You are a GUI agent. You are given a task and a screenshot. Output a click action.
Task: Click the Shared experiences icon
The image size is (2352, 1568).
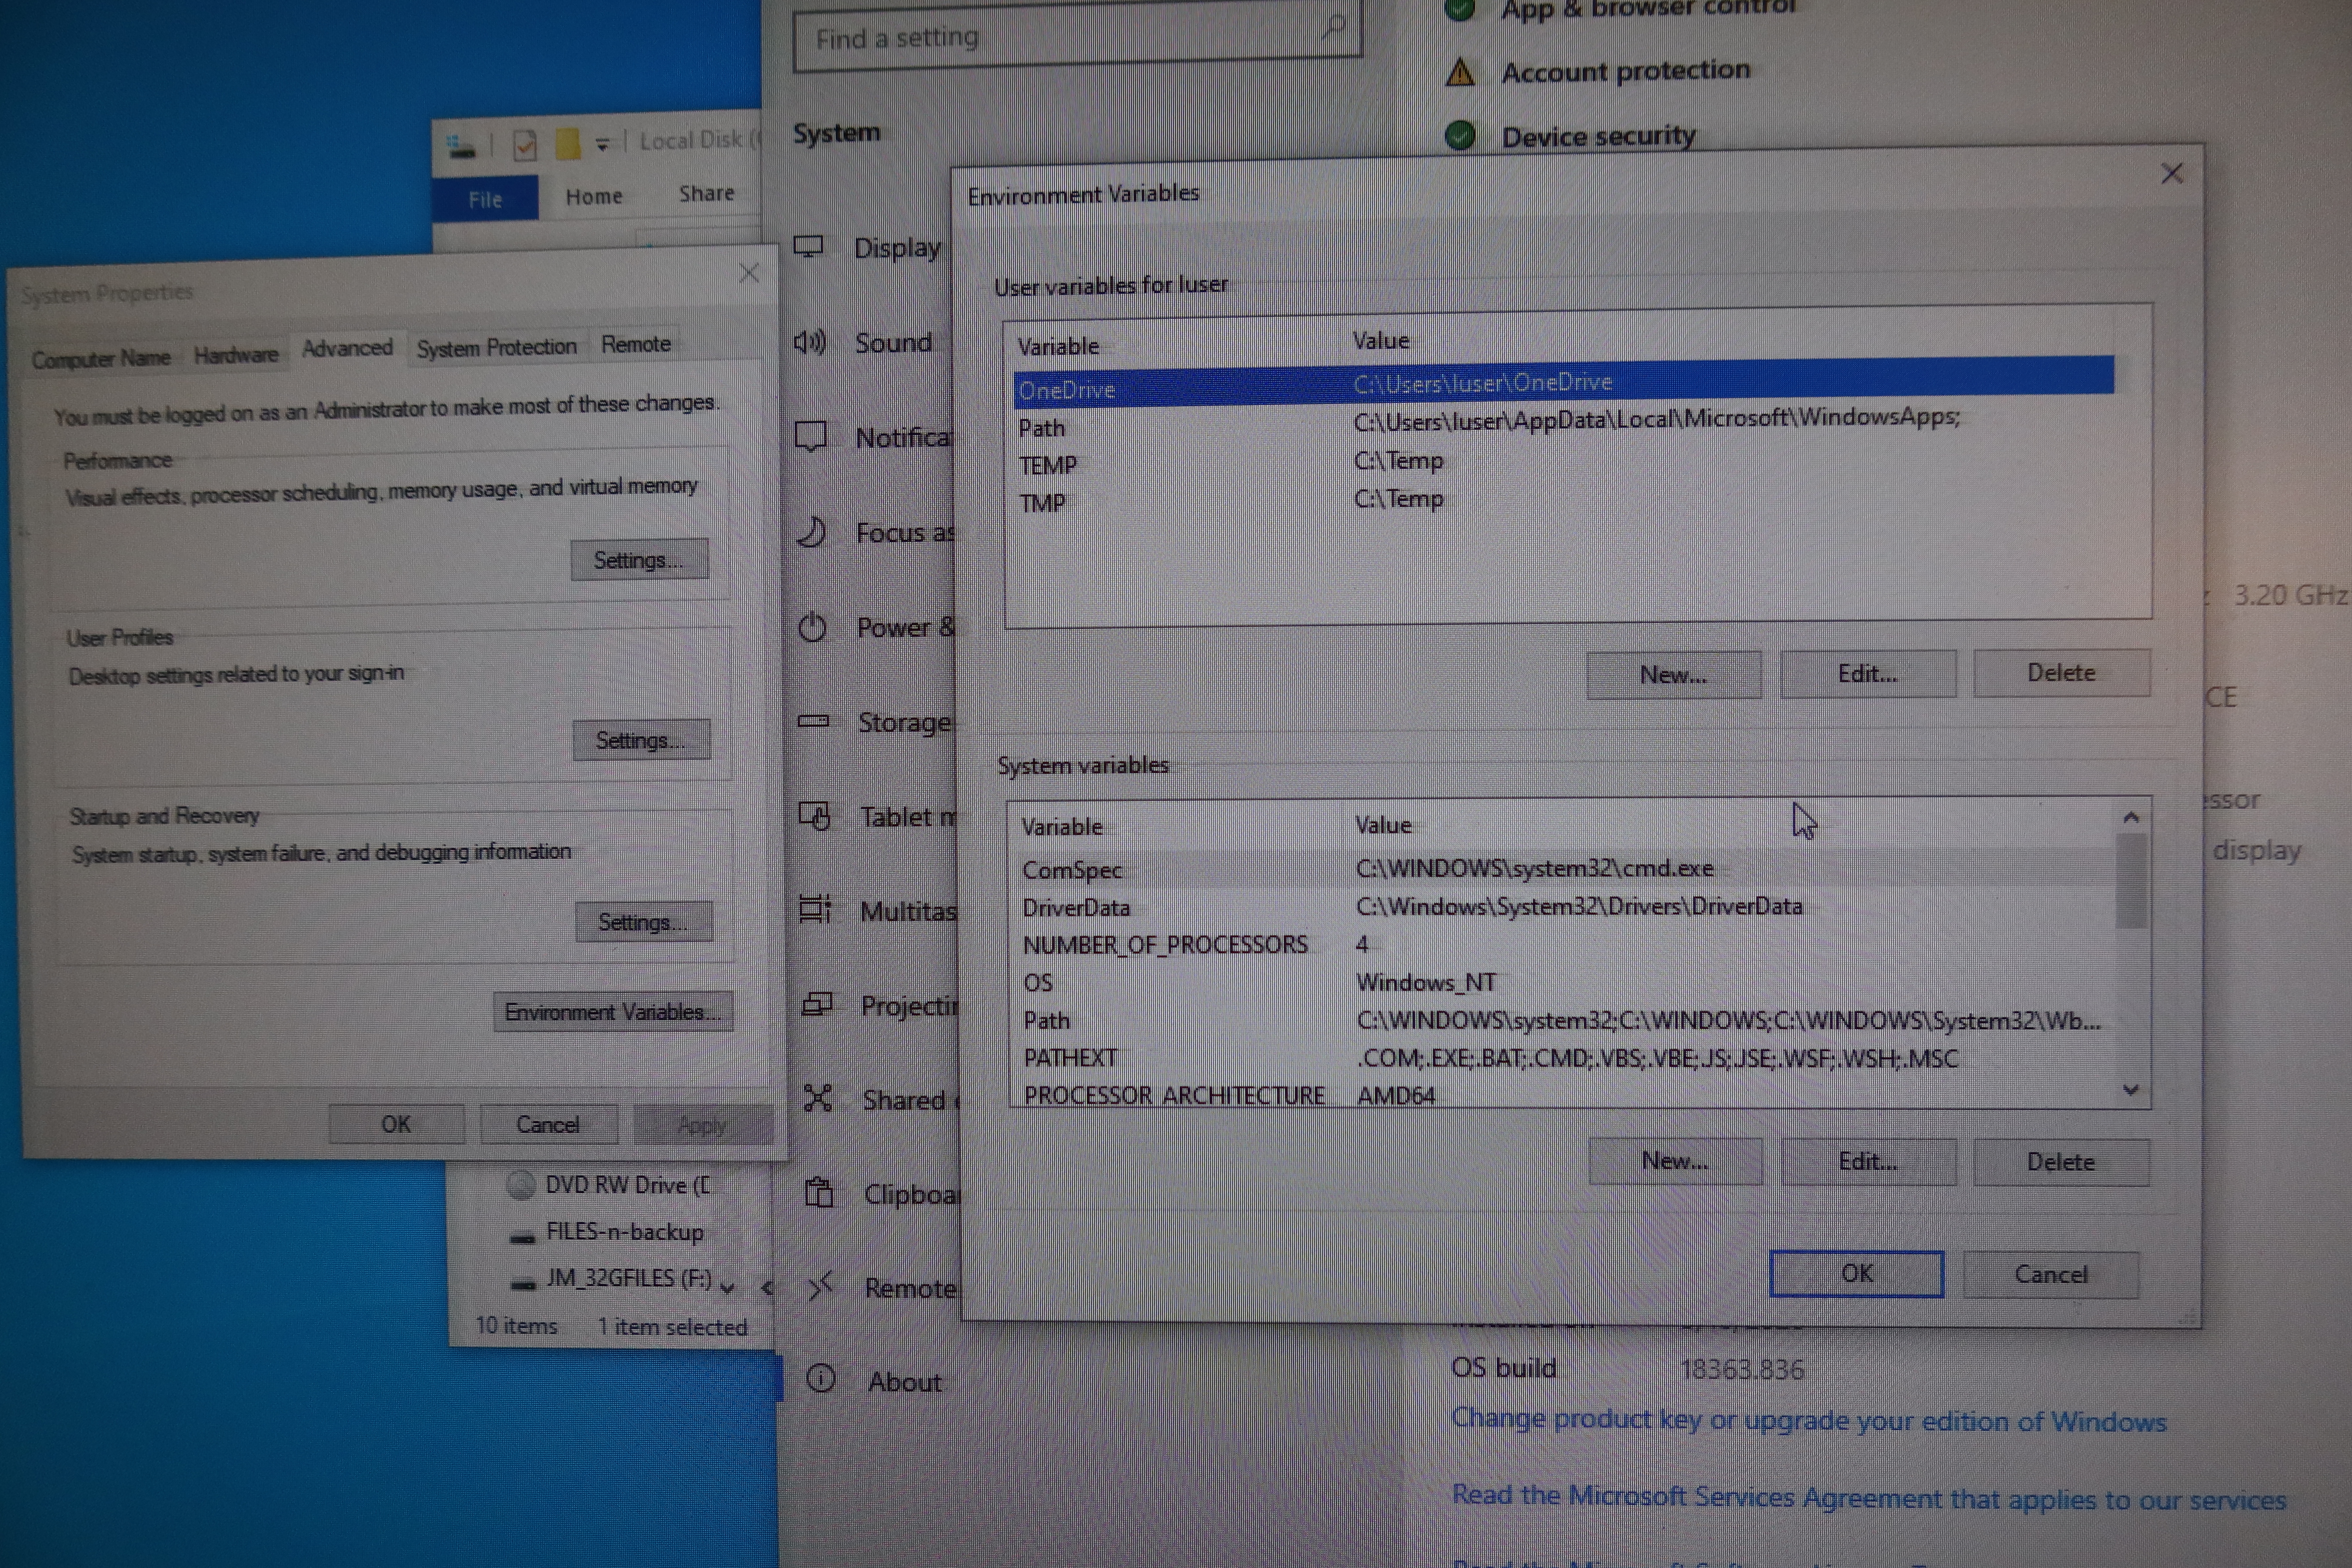818,1098
